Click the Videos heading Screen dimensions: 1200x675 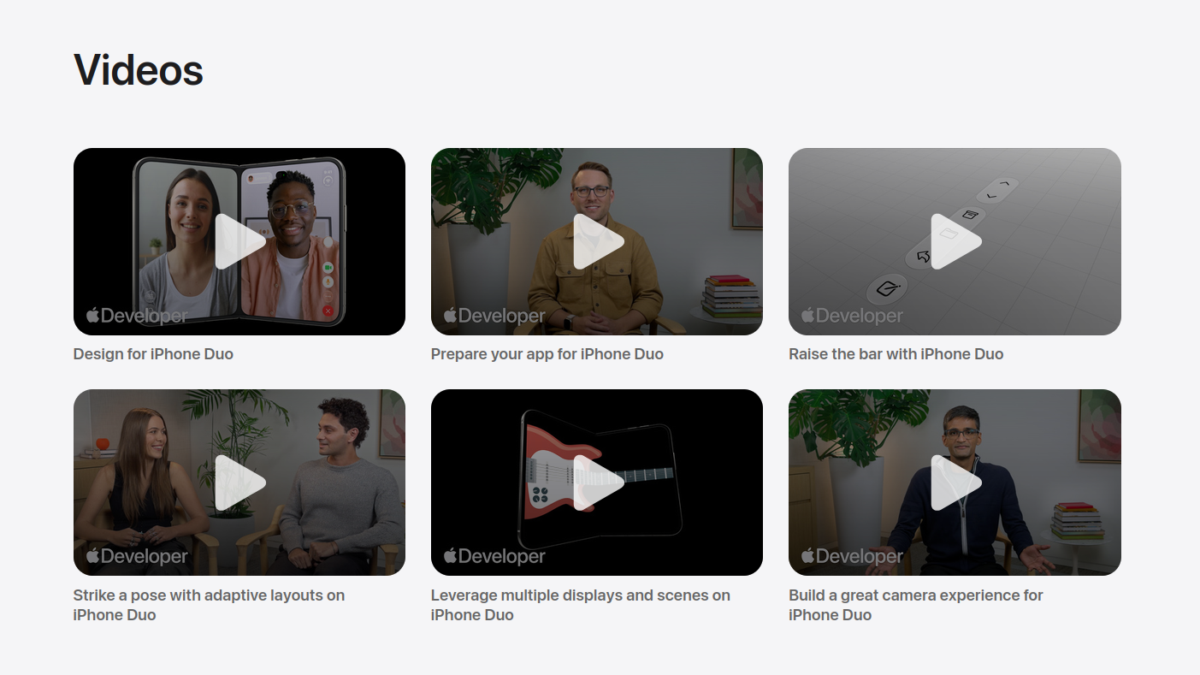[x=138, y=70]
